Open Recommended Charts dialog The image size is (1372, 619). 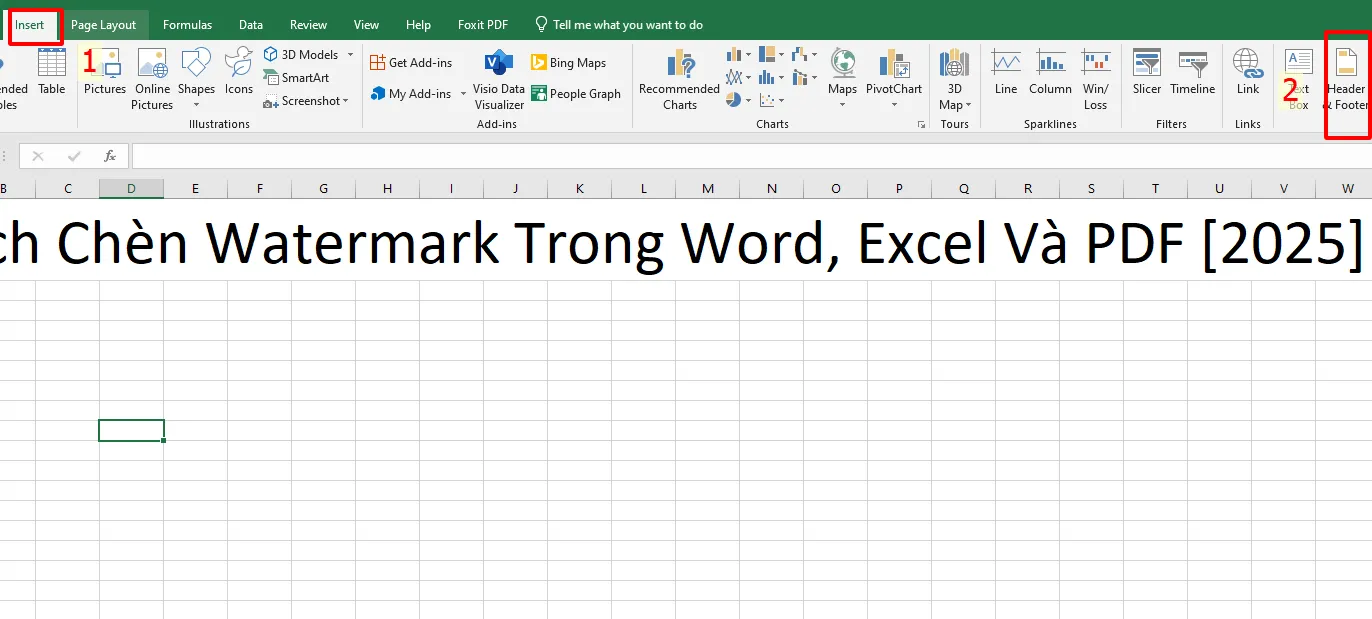point(679,78)
